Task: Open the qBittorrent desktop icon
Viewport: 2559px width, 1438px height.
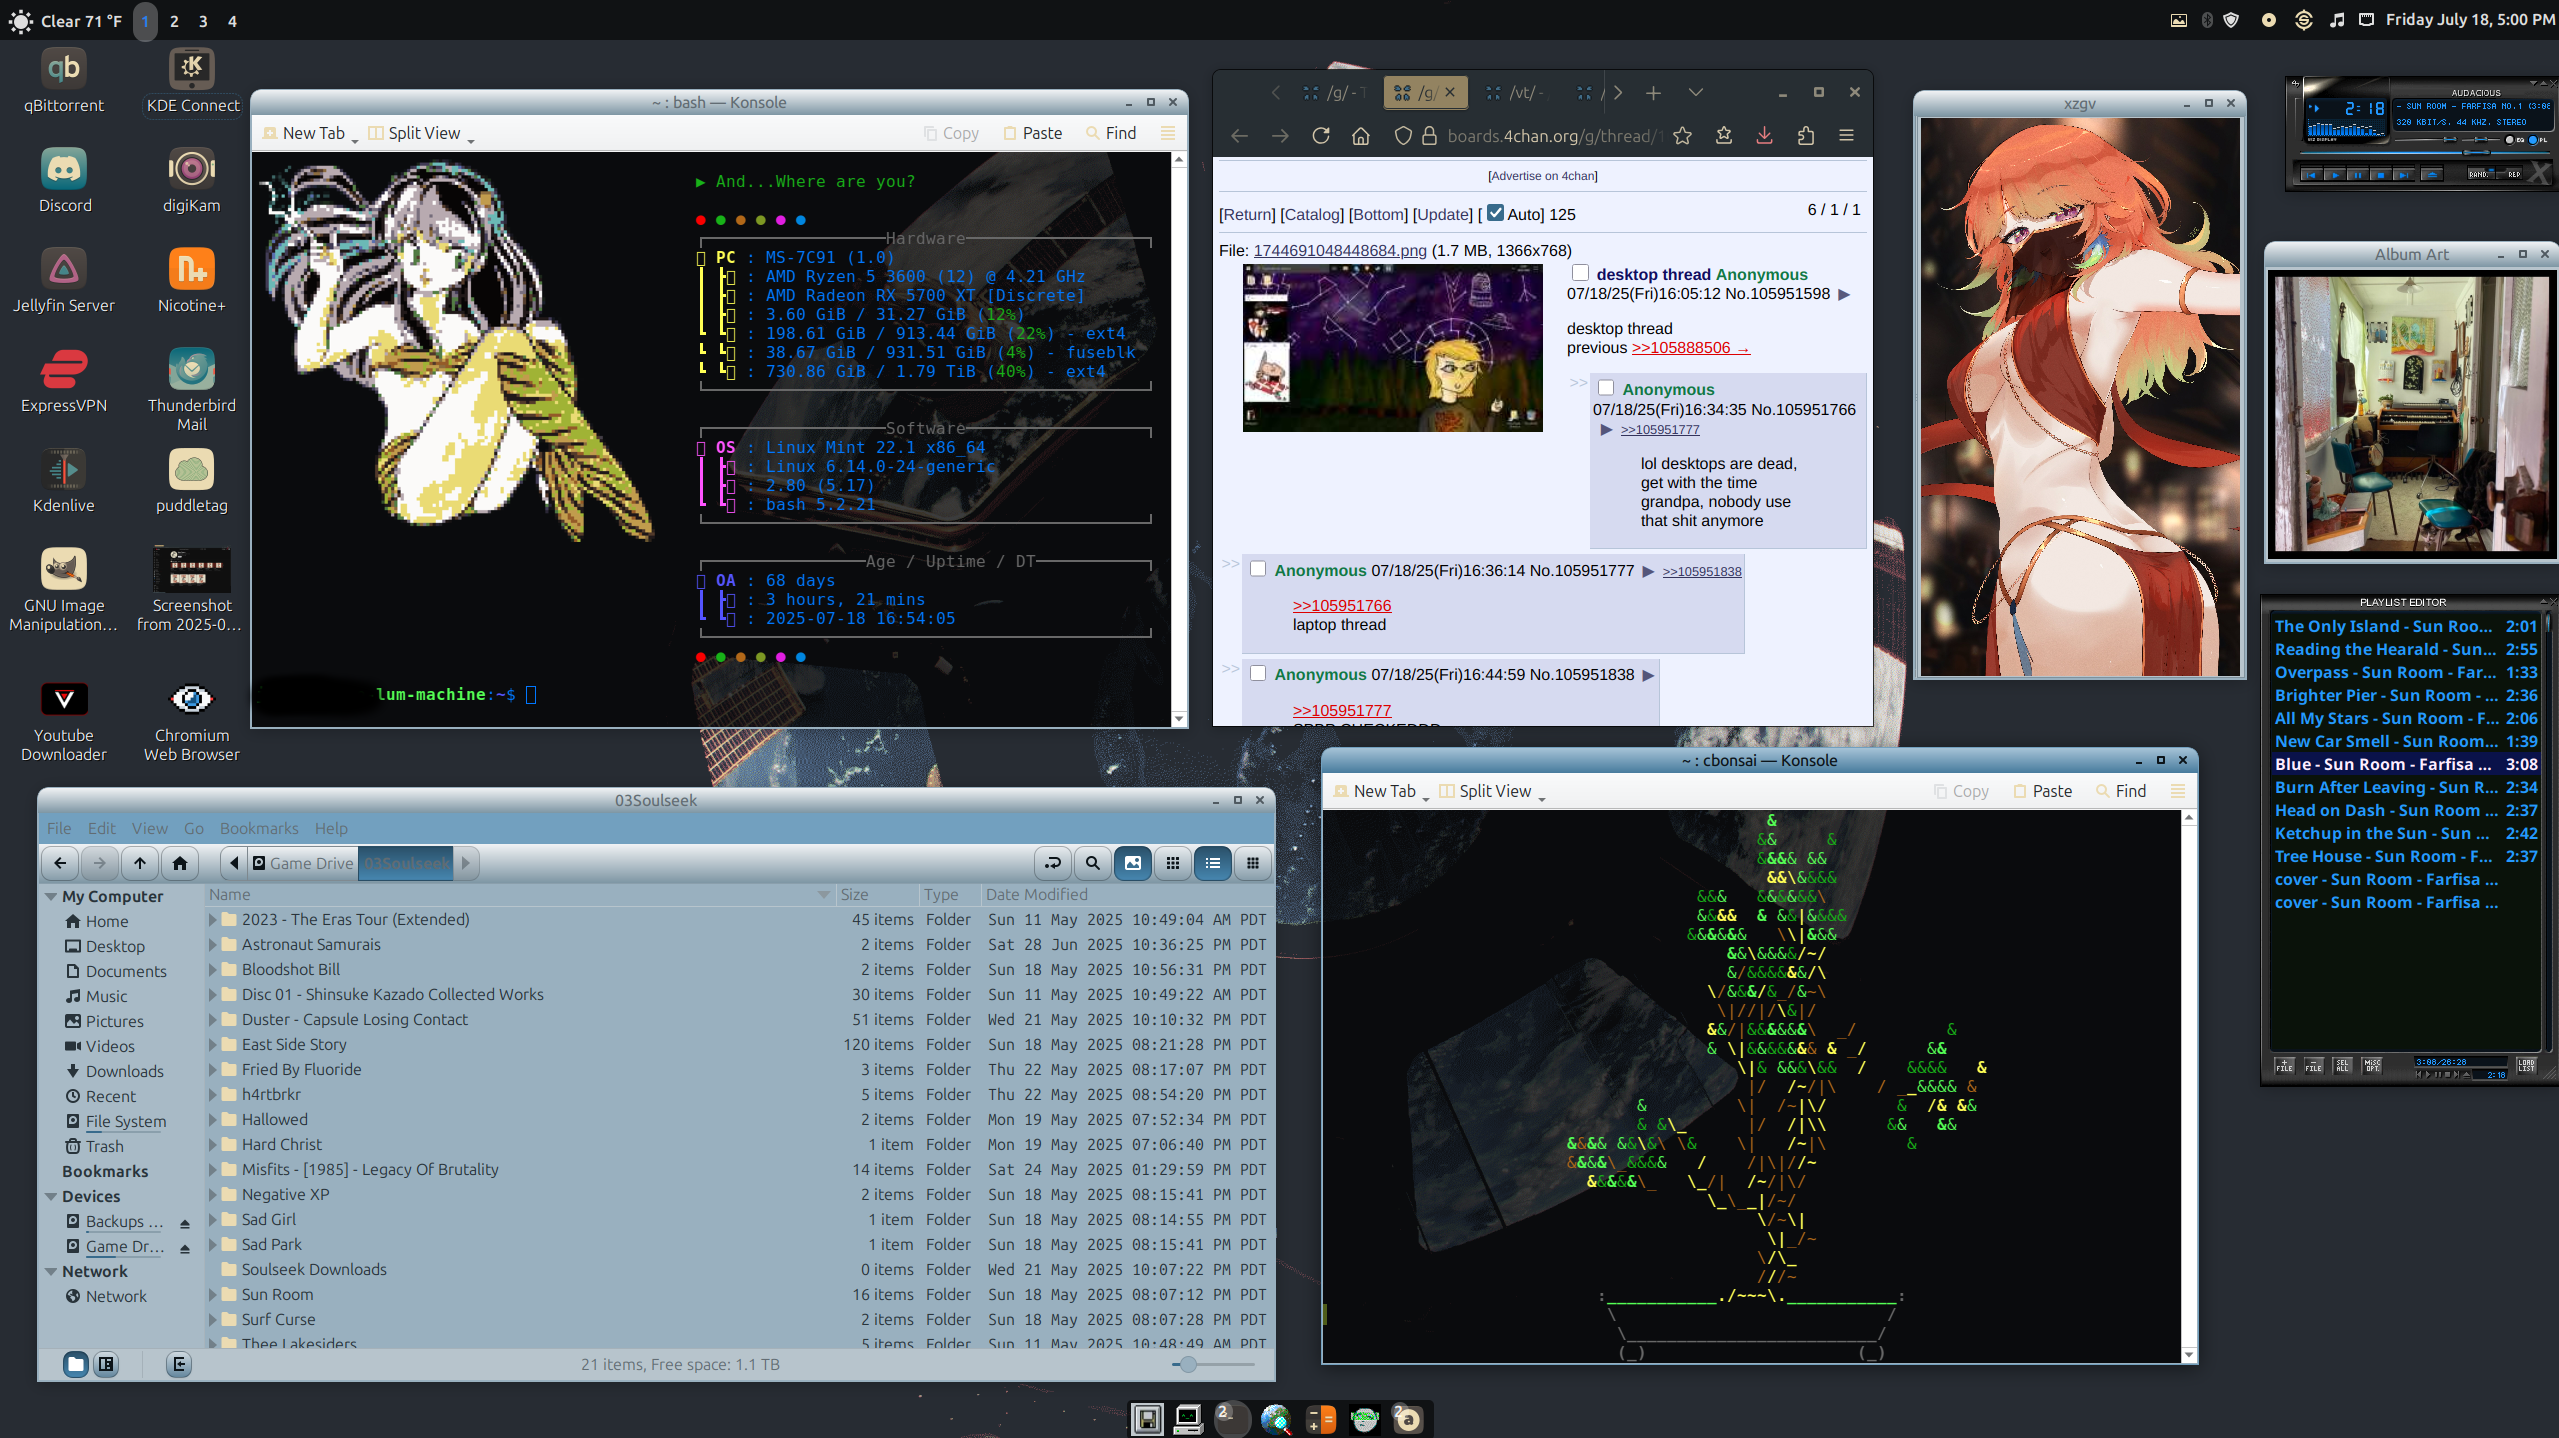Action: (63, 81)
